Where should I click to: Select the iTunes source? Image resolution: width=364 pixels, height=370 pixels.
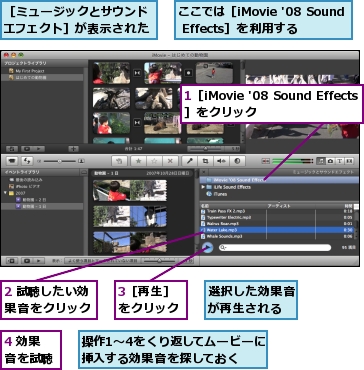click(279, 194)
